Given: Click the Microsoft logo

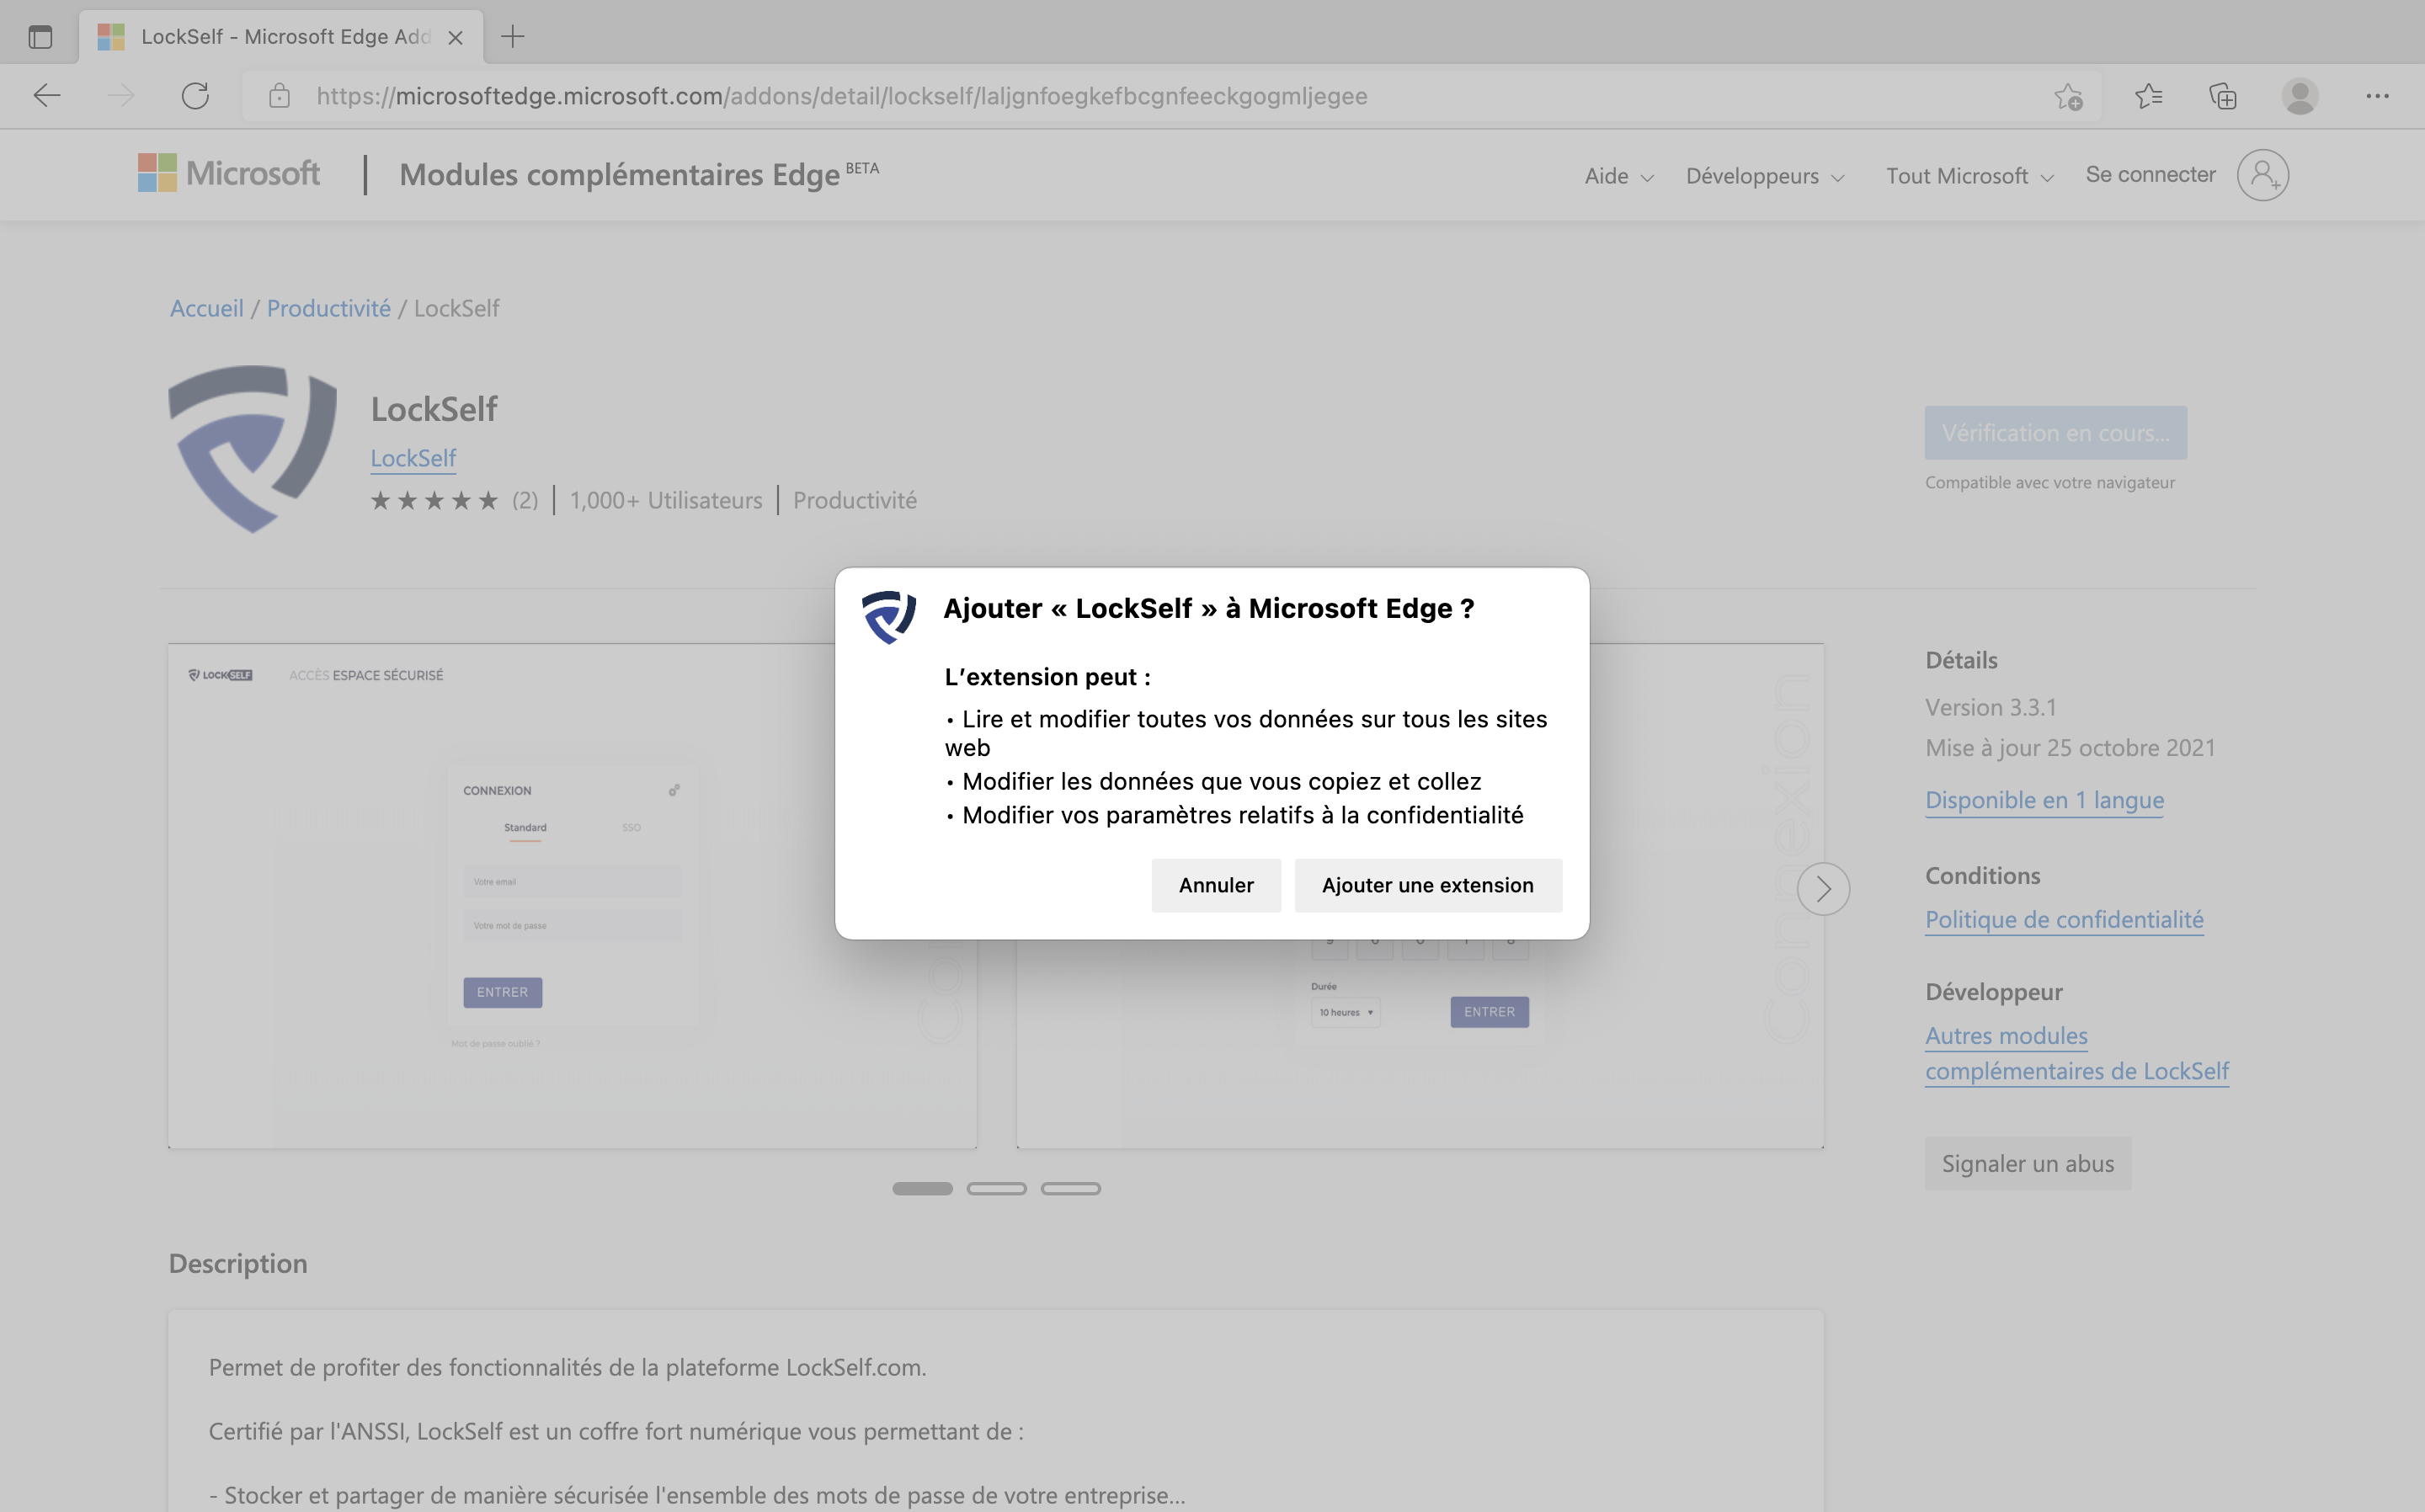Looking at the screenshot, I should [228, 173].
